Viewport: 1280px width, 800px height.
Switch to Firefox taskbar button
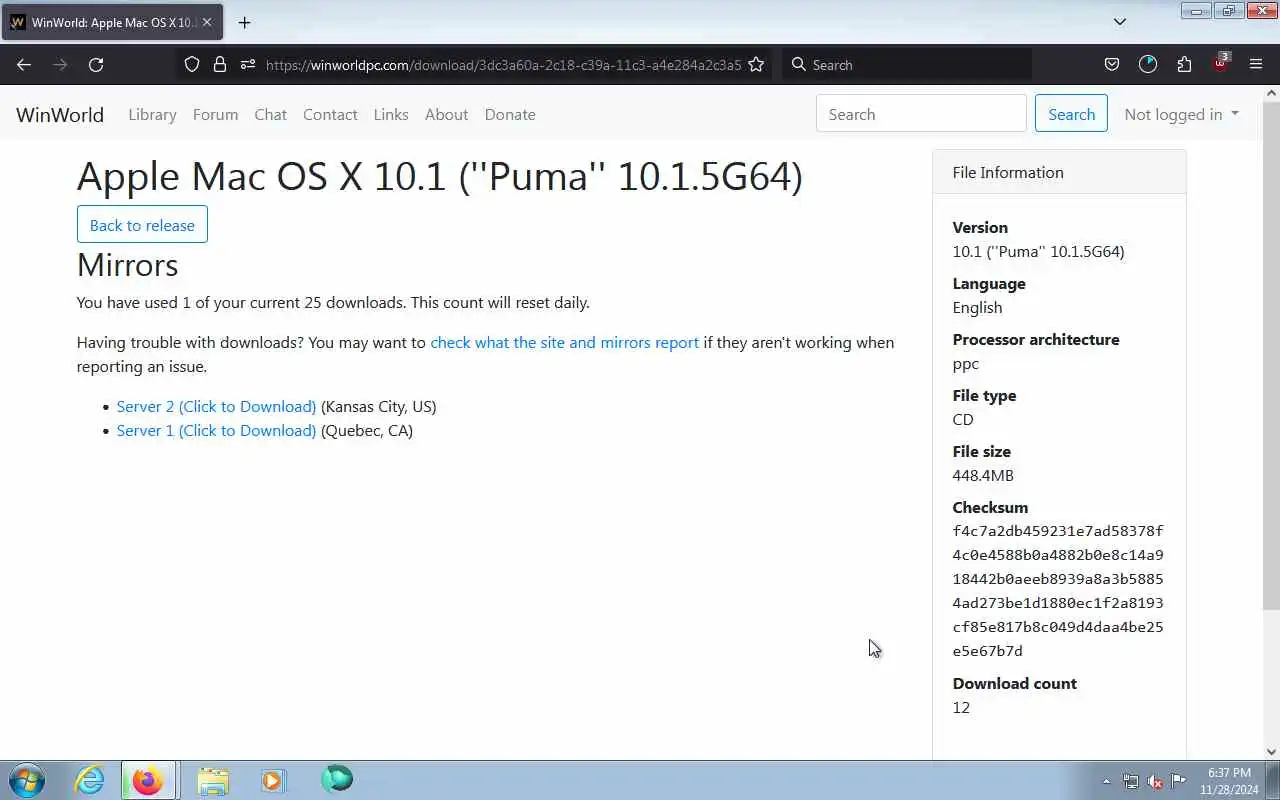pyautogui.click(x=148, y=780)
